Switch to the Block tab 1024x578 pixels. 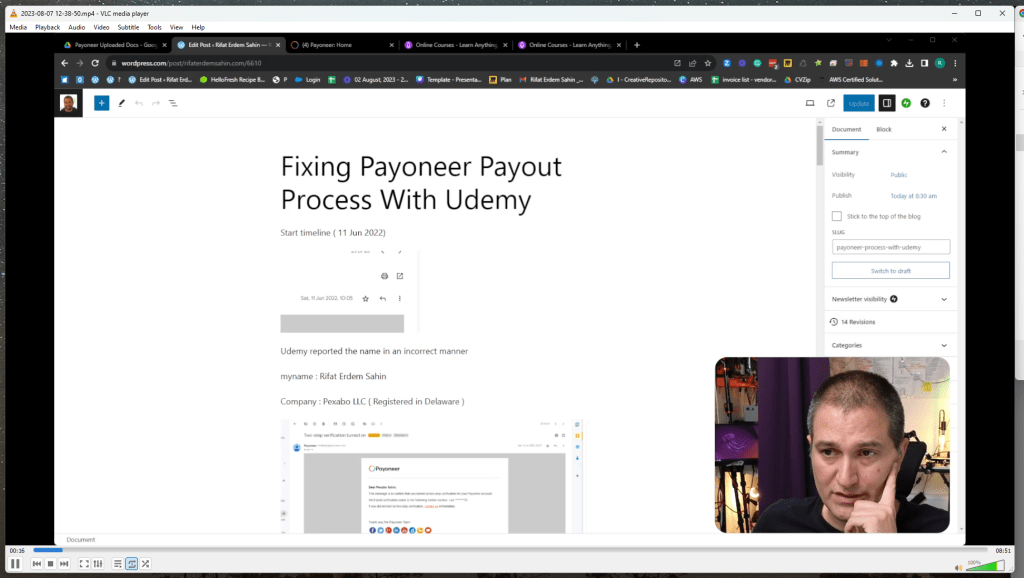tap(884, 129)
